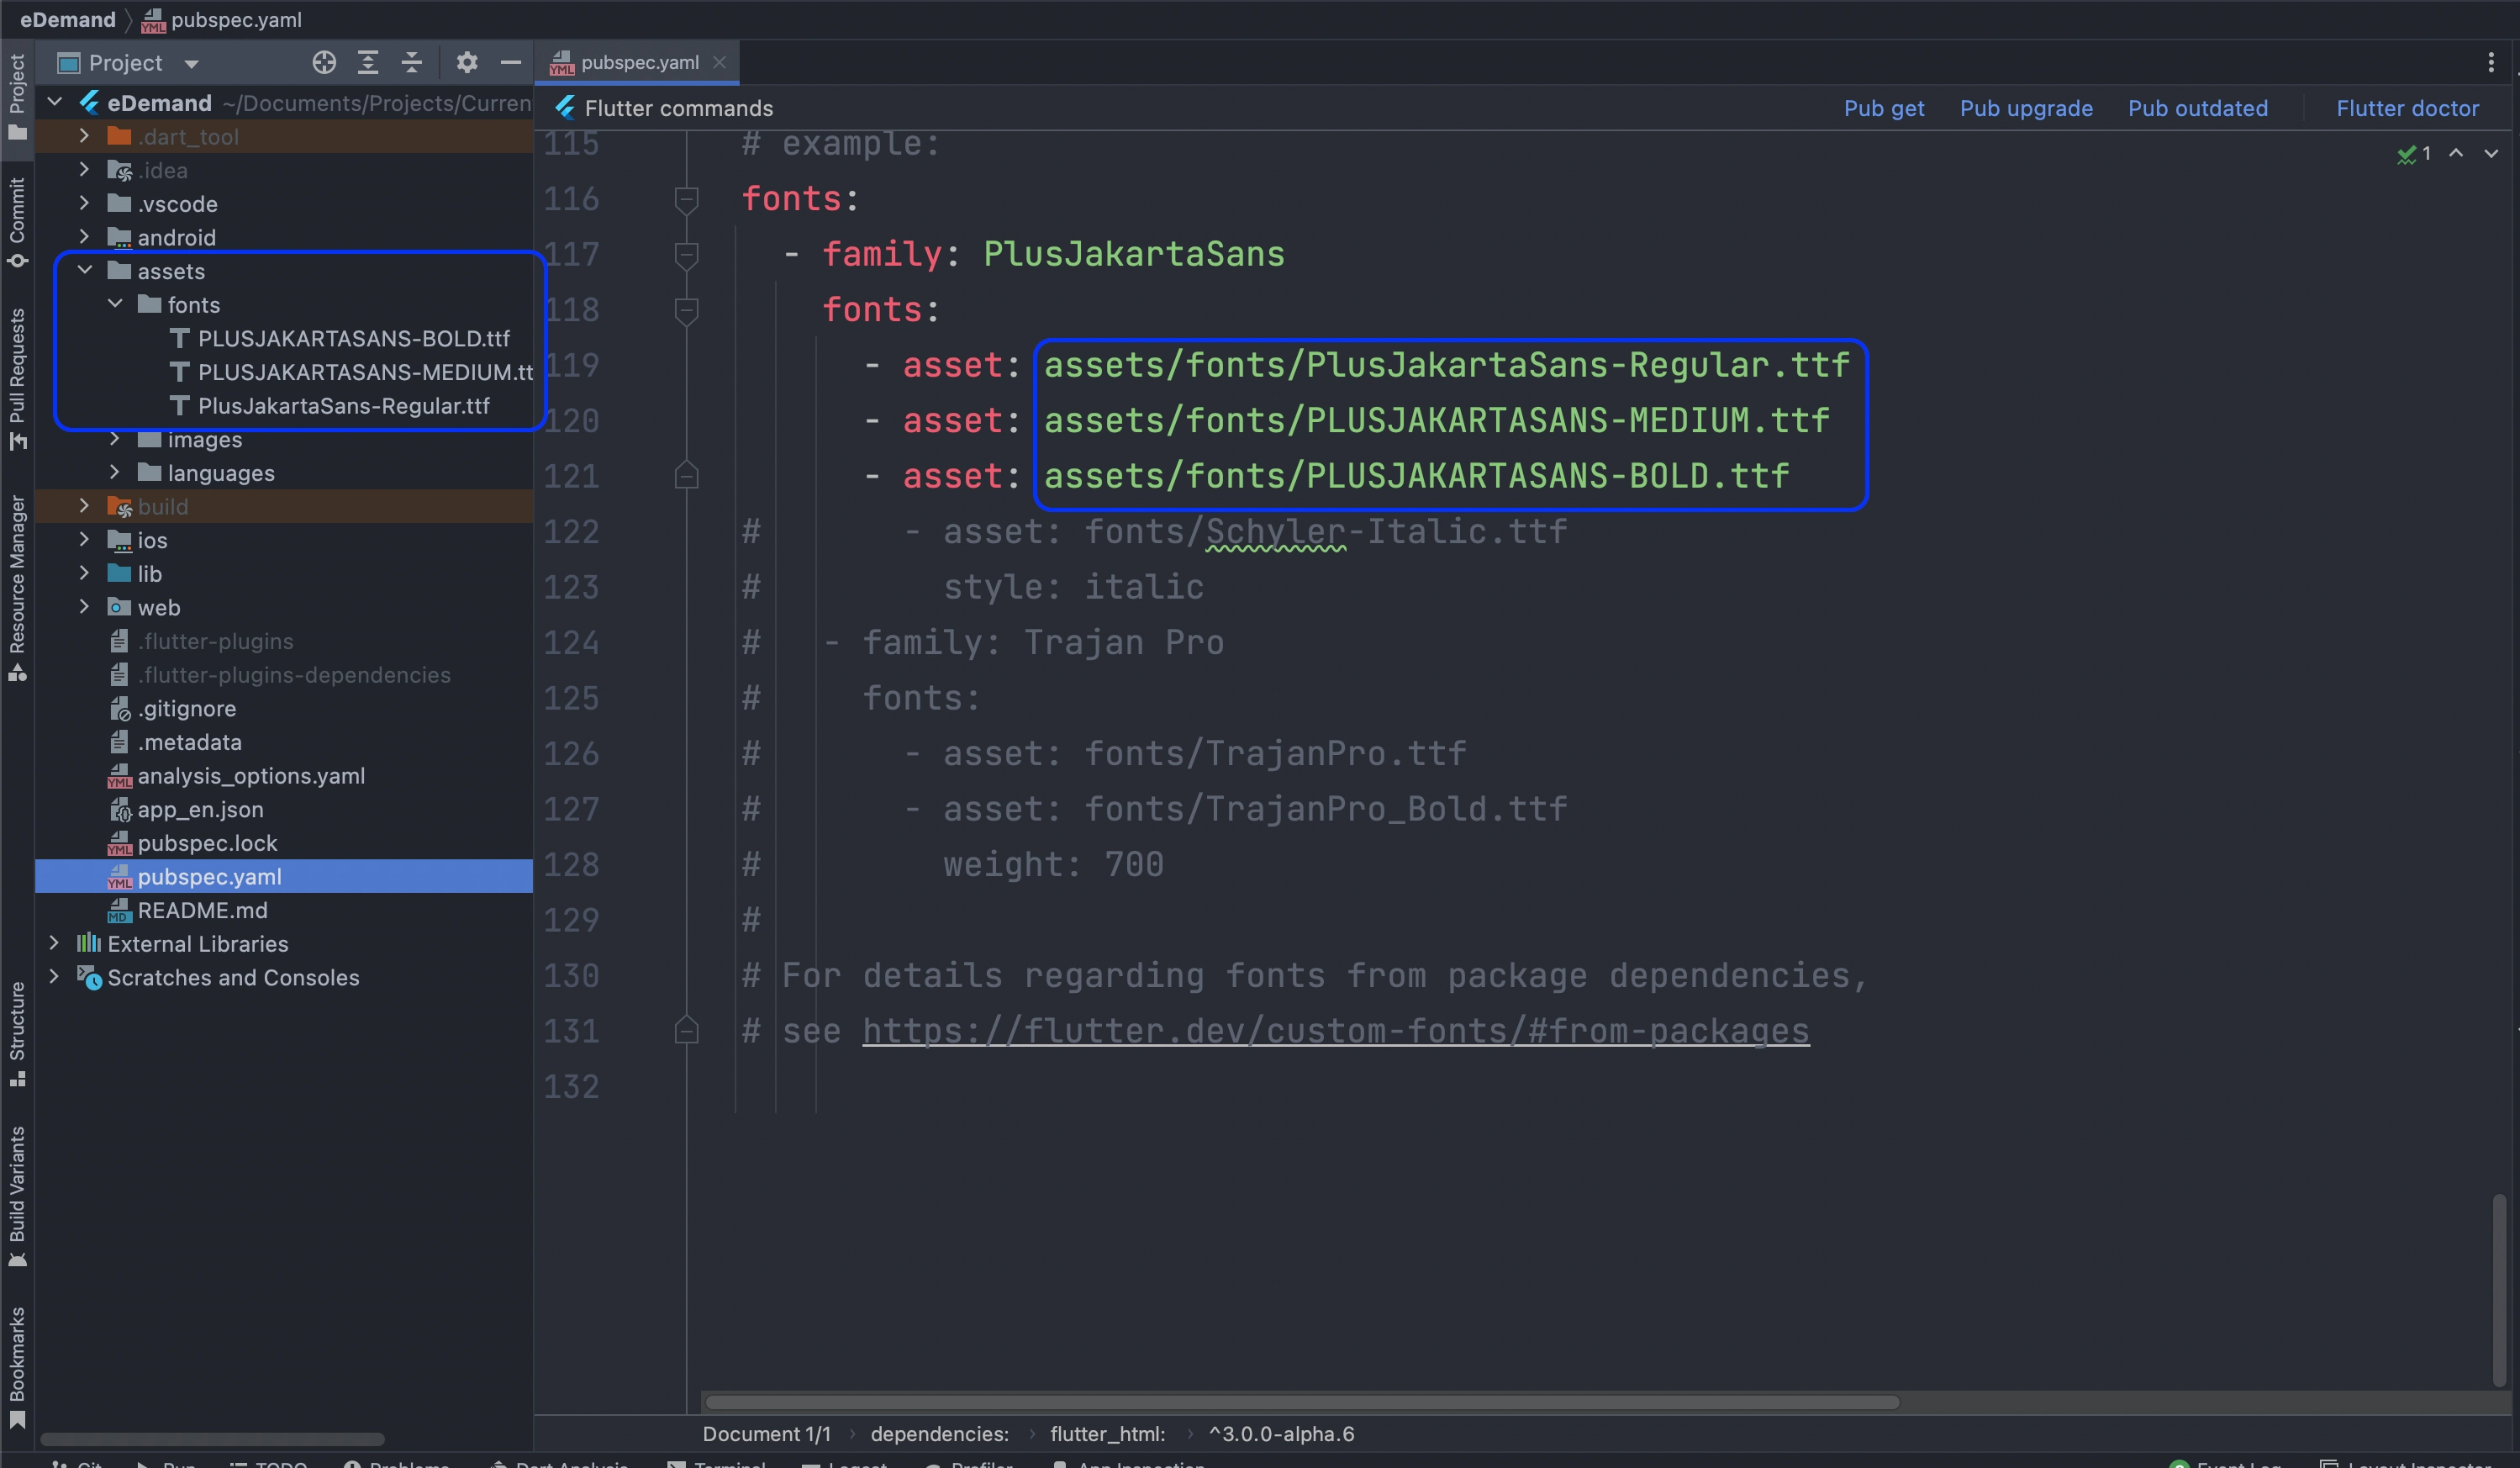Select PlusJakartaSans-Regular.ttf in project tree
This screenshot has width=2520, height=1468.
coord(343,406)
